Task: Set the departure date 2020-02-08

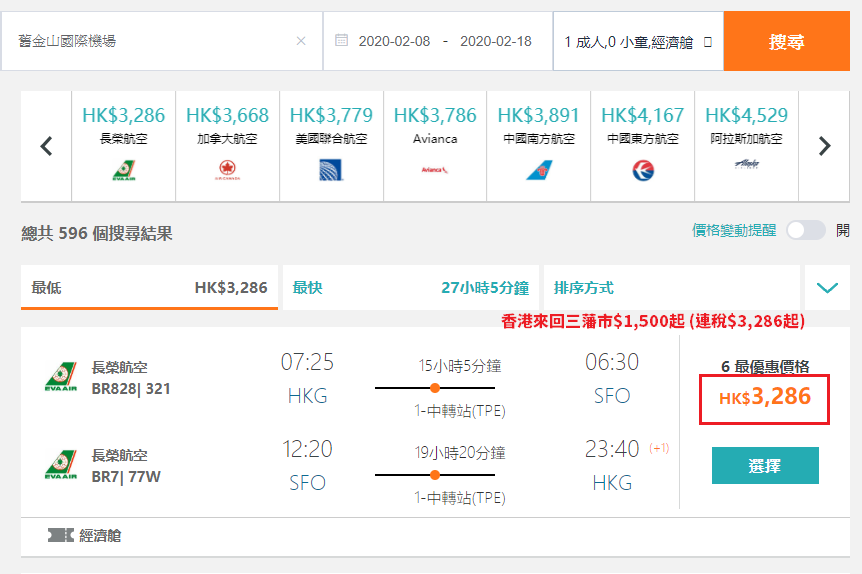Action: pos(394,41)
